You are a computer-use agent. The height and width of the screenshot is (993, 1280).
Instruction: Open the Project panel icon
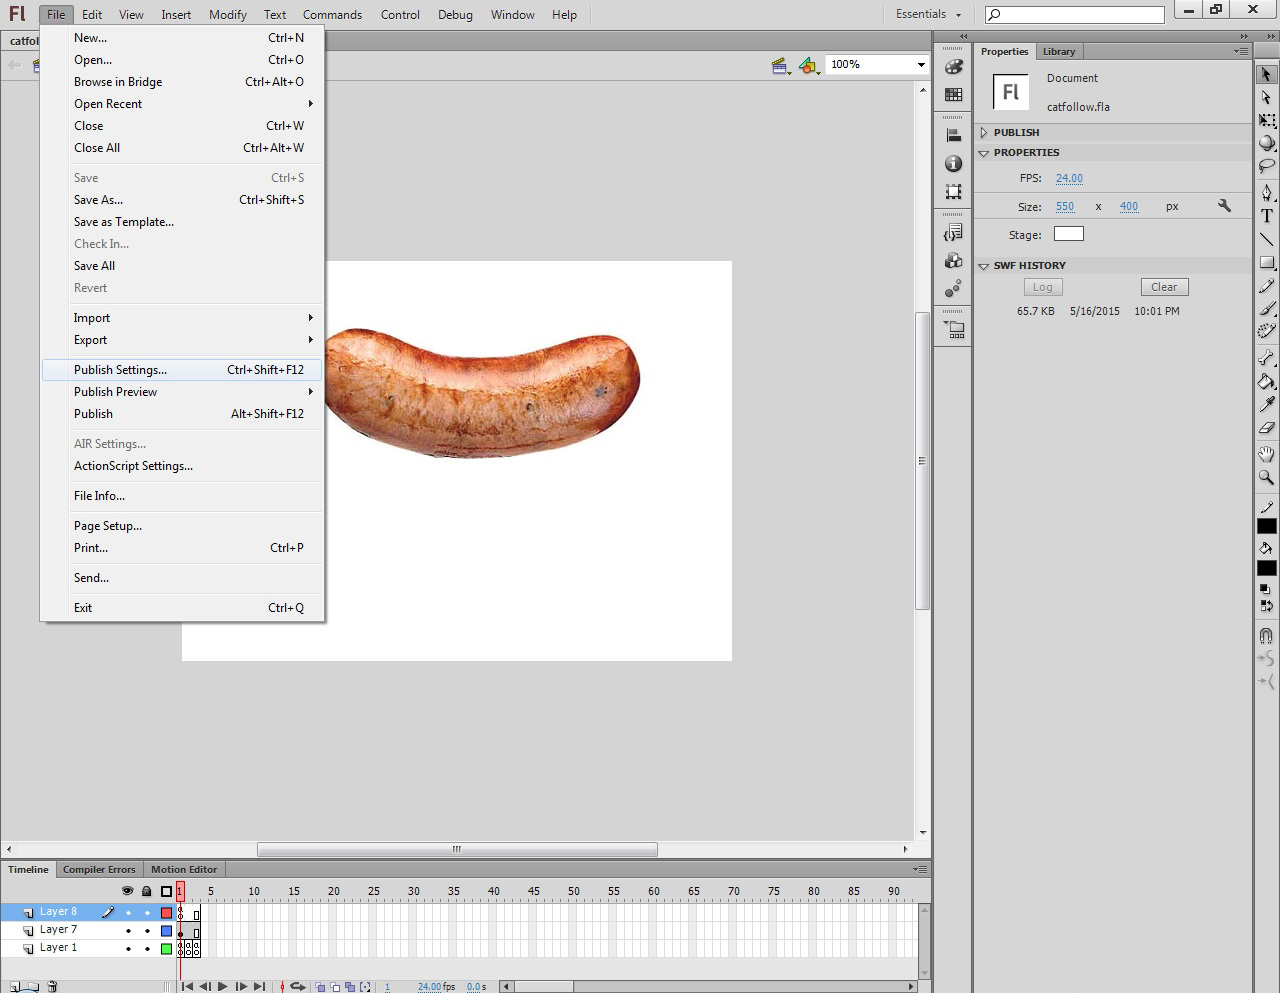954,328
